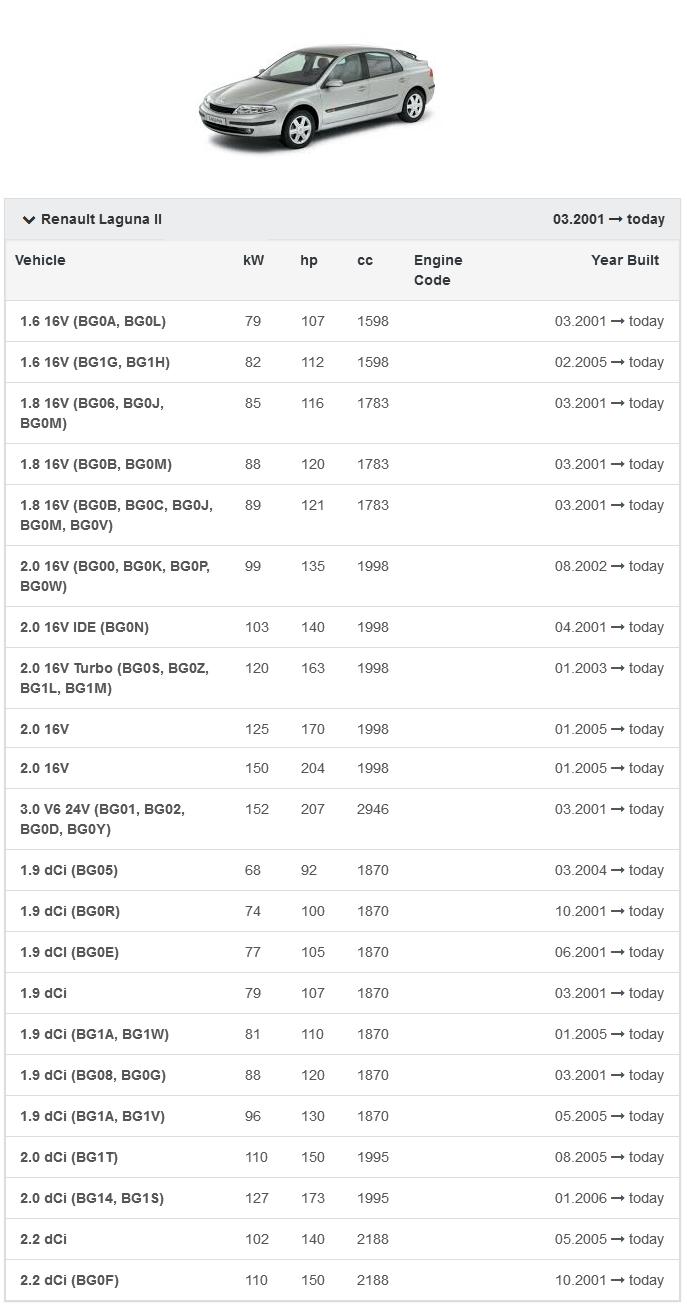Viewport: 687px width, 1306px height.
Task: Select the 2.0 dCi (BG1T) row
Action: 69,1157
